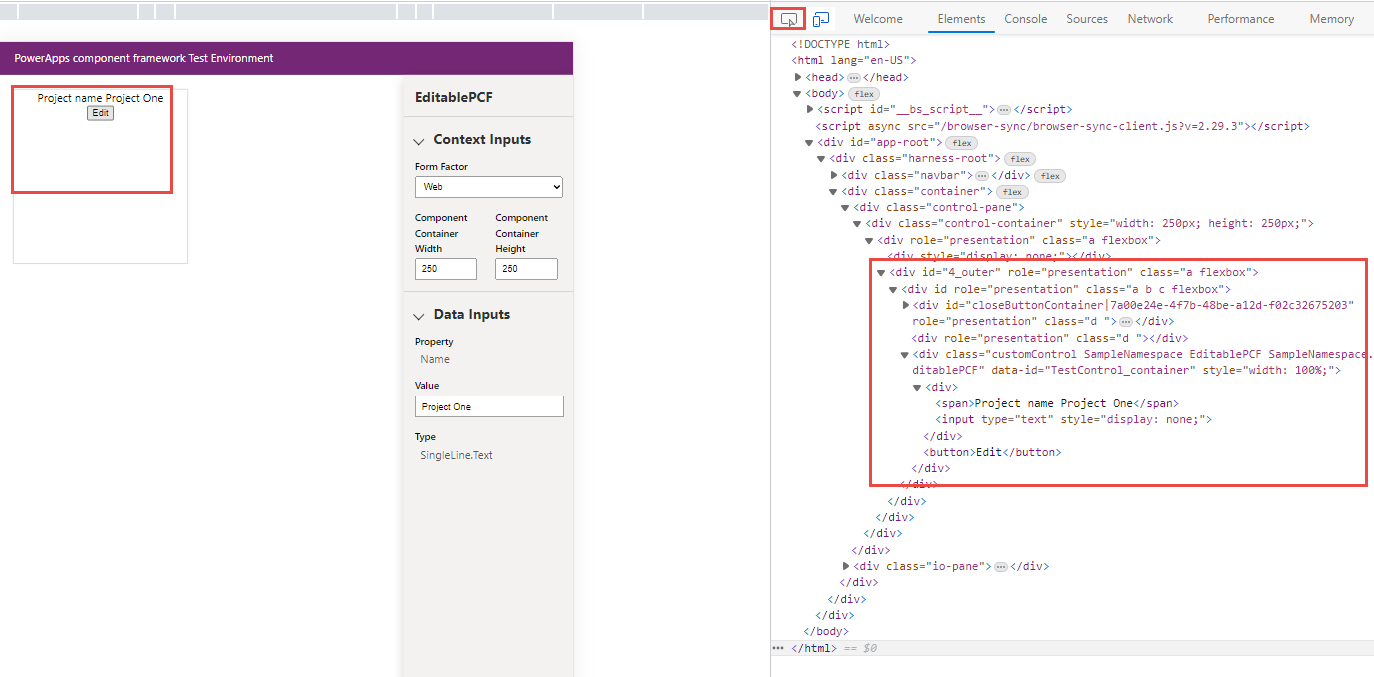Screen dimensions: 1374x677
Task: Click the ellipsis on the io-pane div
Action: tap(1001, 565)
